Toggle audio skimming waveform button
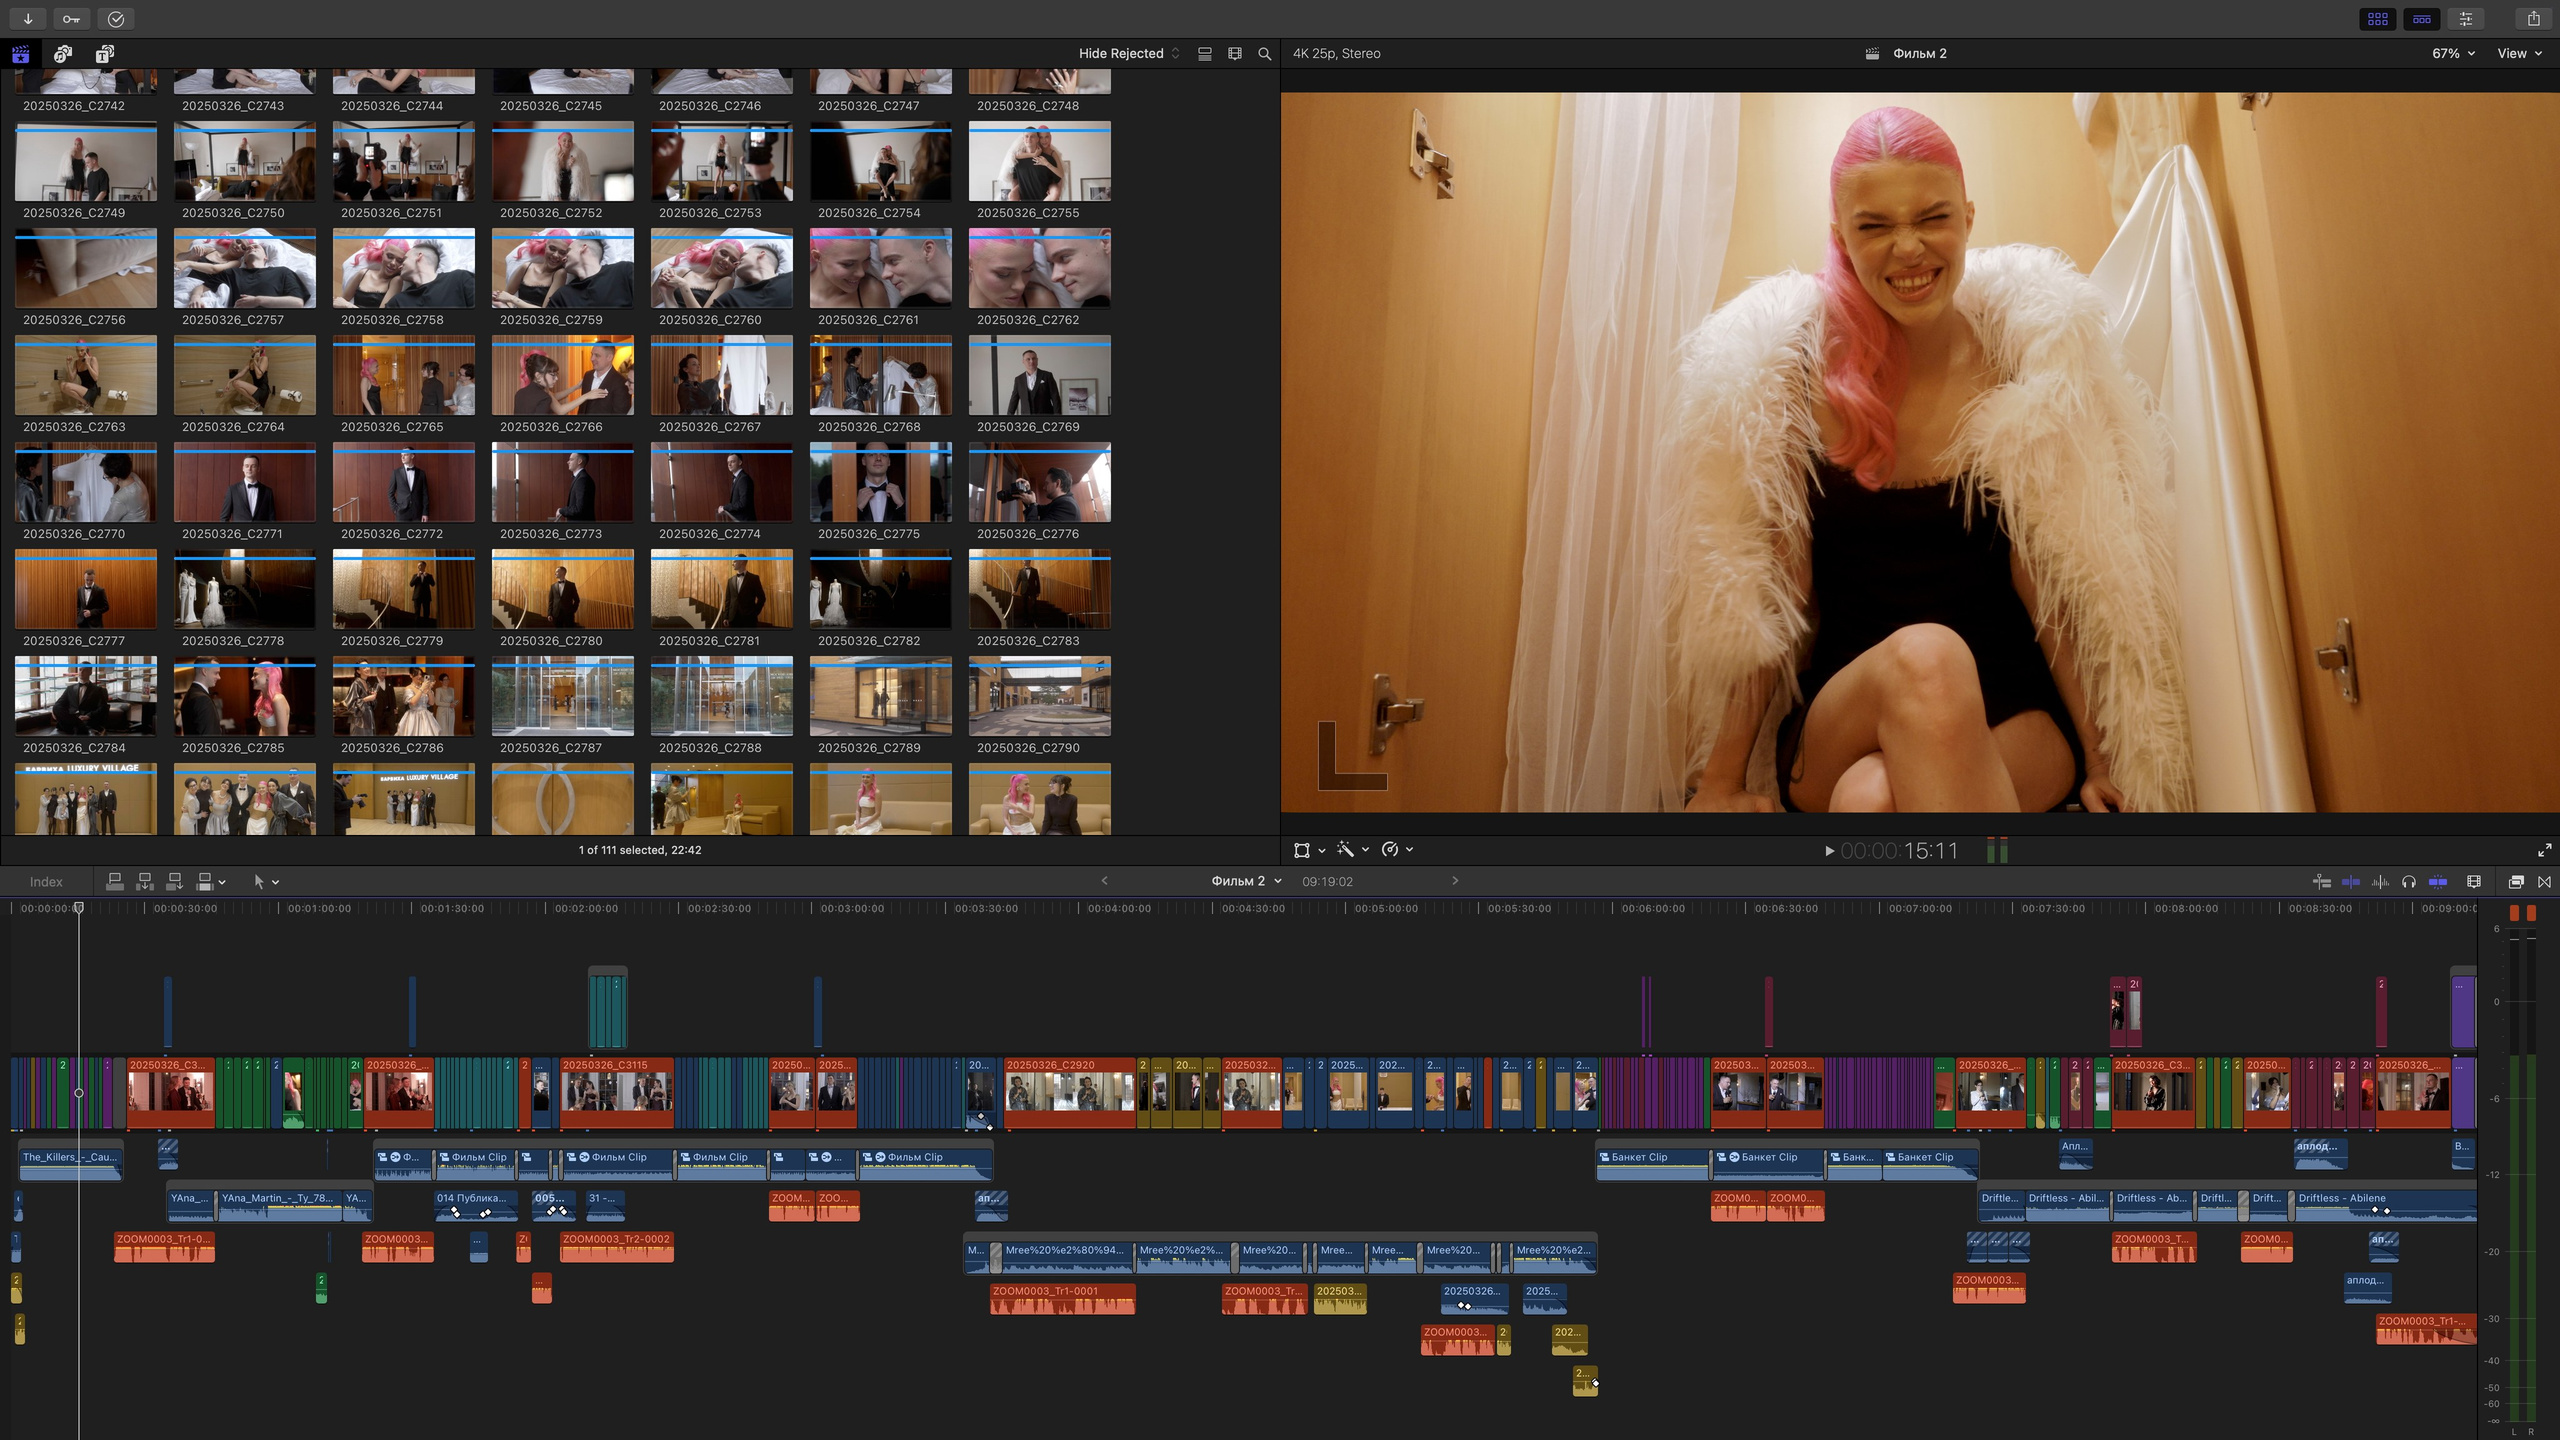Viewport: 2560px width, 1440px height. pyautogui.click(x=2380, y=881)
